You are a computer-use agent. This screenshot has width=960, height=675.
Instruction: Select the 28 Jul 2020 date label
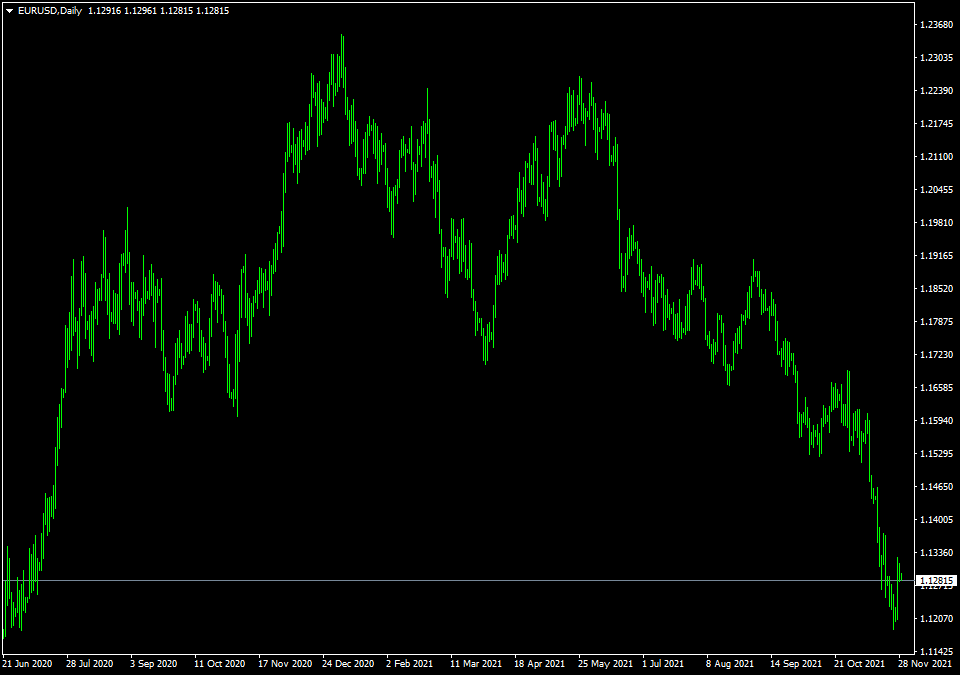pos(89,664)
